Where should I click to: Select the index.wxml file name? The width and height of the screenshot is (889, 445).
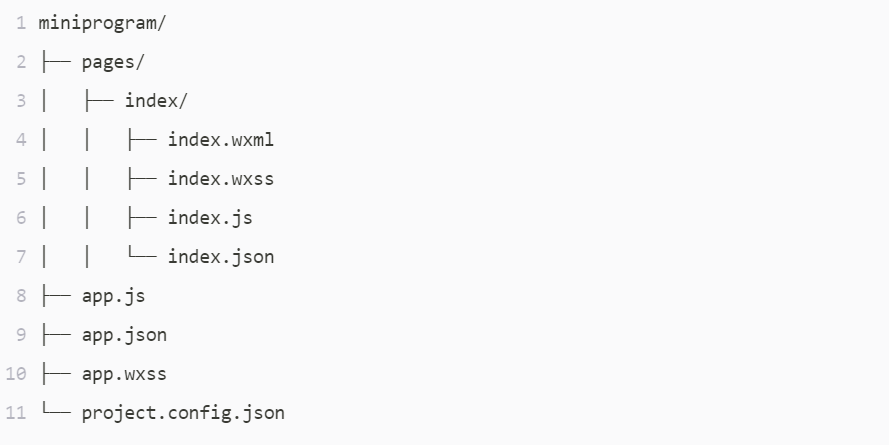pyautogui.click(x=221, y=139)
